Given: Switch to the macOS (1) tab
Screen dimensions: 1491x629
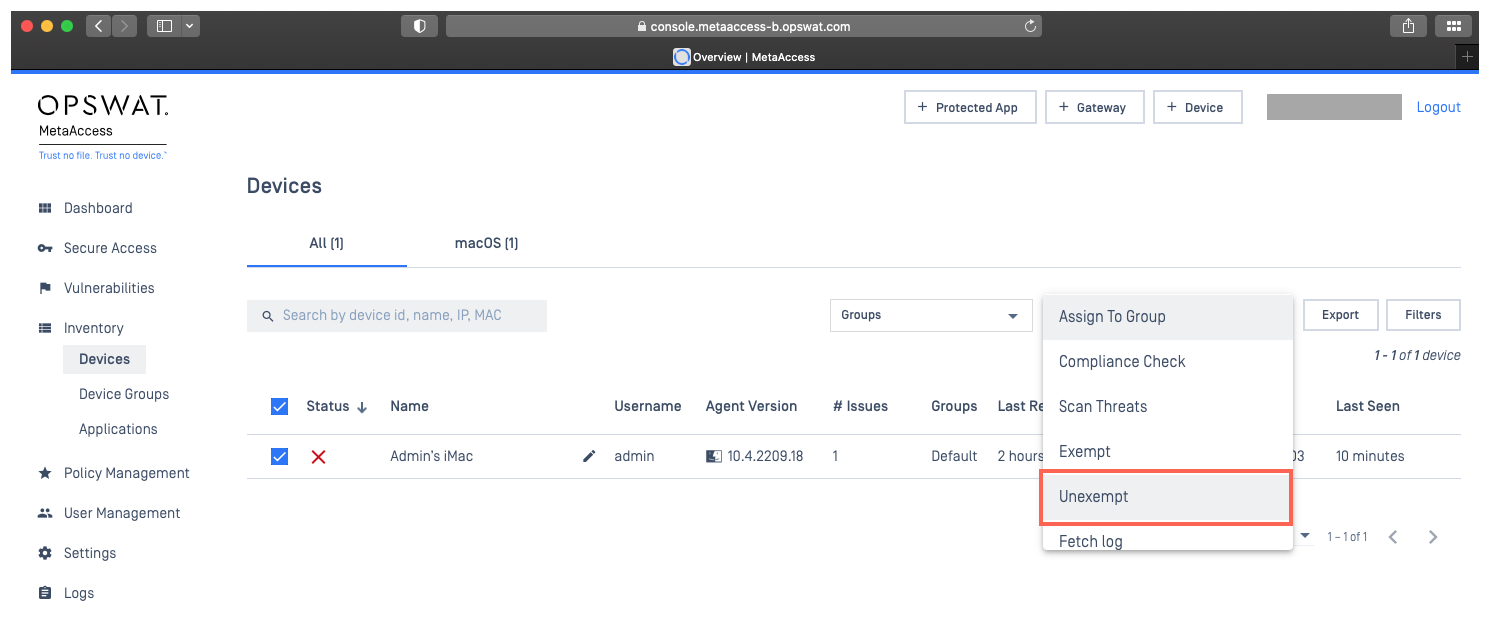Looking at the screenshot, I should click(487, 243).
